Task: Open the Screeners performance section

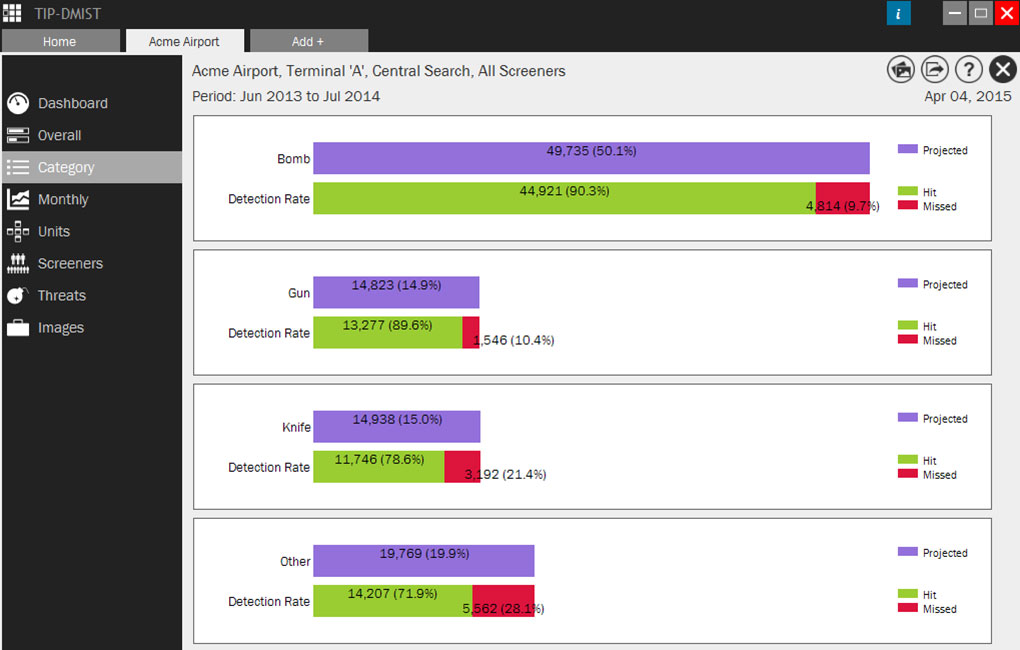Action: (70, 263)
